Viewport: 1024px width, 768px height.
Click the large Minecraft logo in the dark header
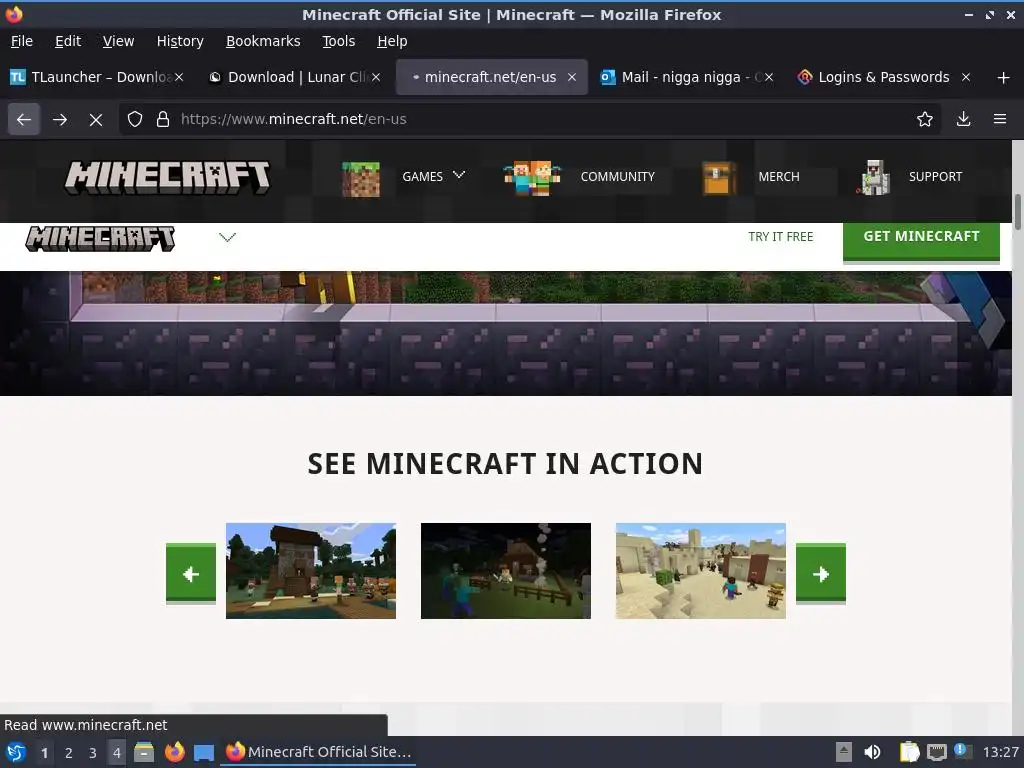click(x=167, y=178)
